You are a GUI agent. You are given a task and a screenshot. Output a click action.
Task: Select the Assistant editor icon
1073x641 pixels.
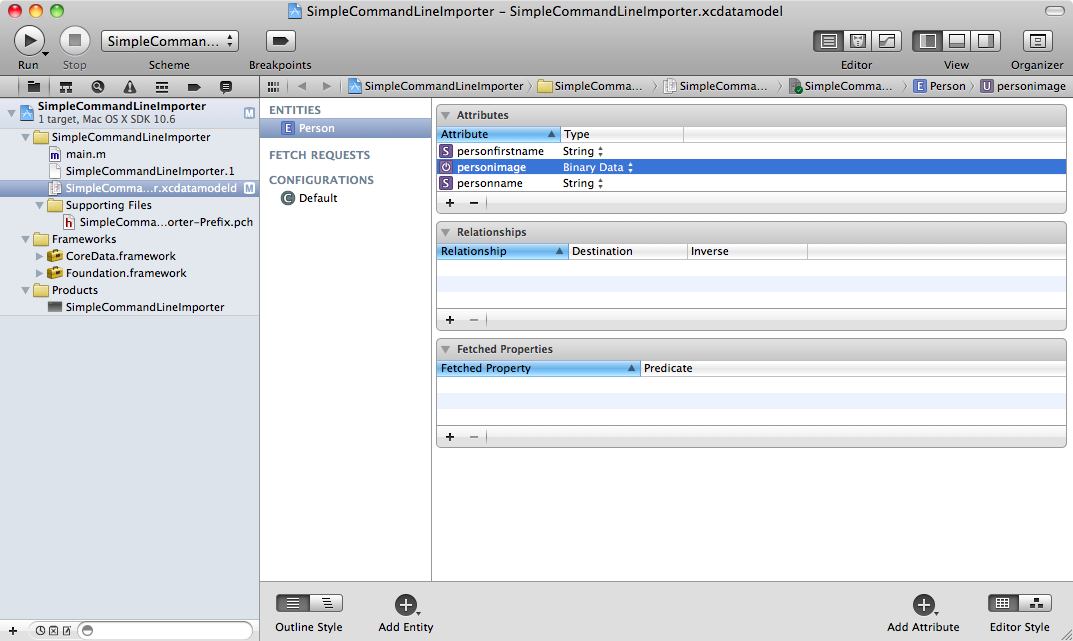click(857, 41)
